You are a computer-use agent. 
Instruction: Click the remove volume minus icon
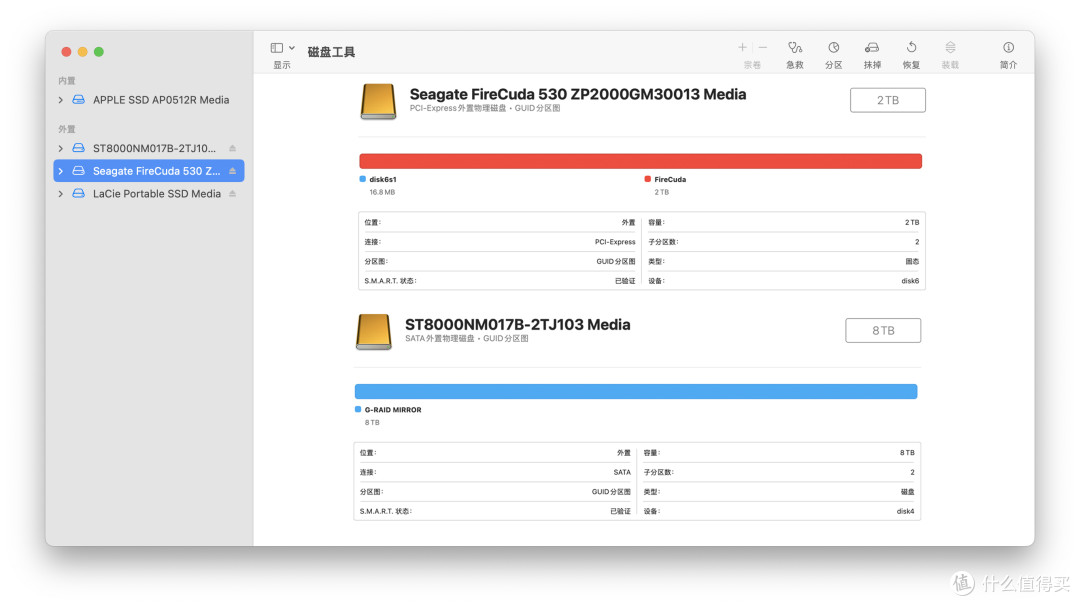[x=762, y=47]
